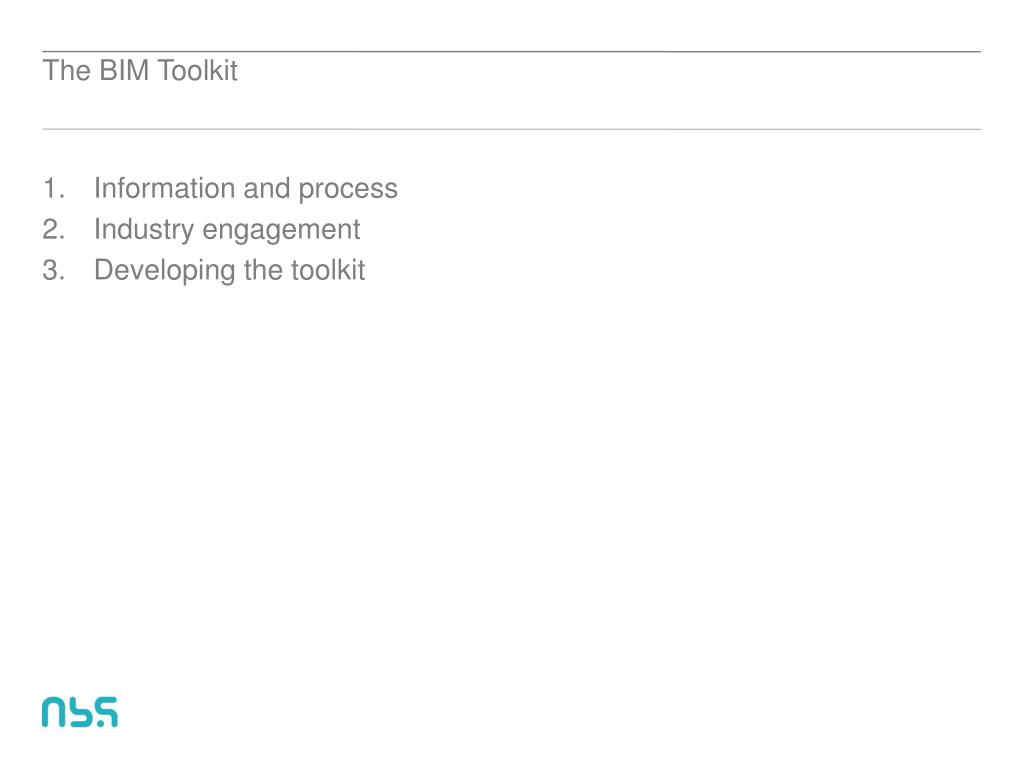The height and width of the screenshot is (768, 1024).
Task: Click the capitalized word Toolkit in the title
Action: [197, 71]
